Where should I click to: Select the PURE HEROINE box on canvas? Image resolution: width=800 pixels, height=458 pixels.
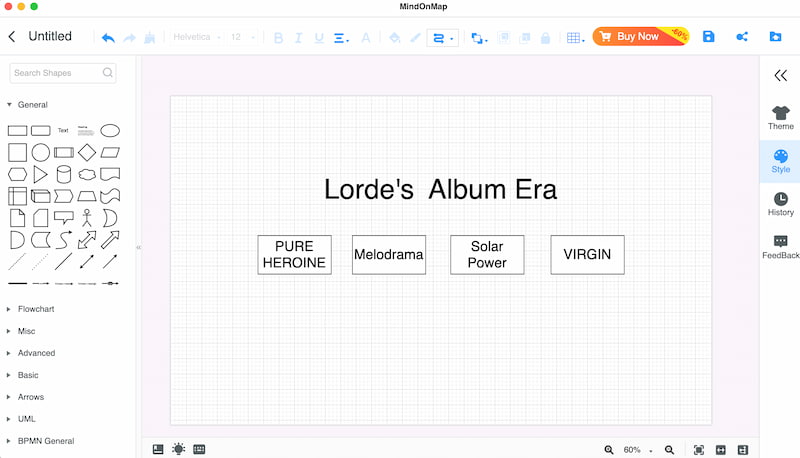[x=294, y=255]
